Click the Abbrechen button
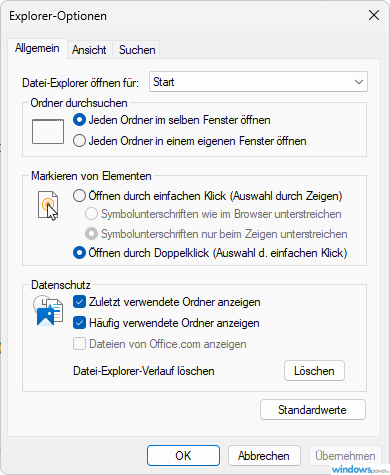This screenshot has height=475, width=390. point(264,456)
